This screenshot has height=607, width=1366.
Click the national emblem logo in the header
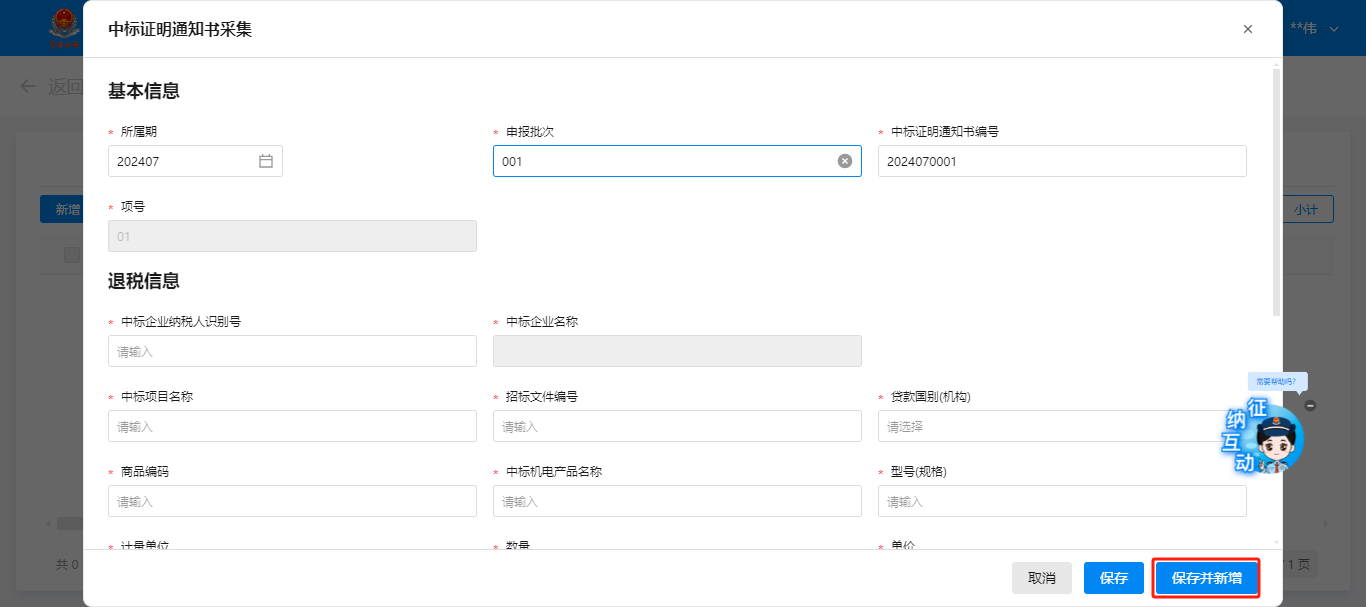point(65,27)
